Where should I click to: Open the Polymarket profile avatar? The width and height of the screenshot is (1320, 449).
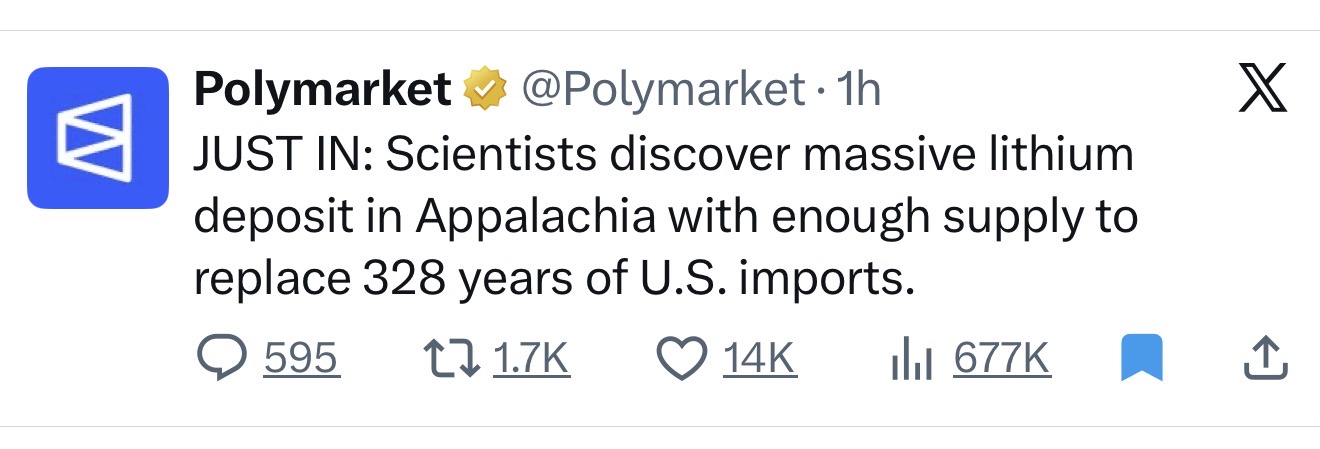tap(97, 138)
